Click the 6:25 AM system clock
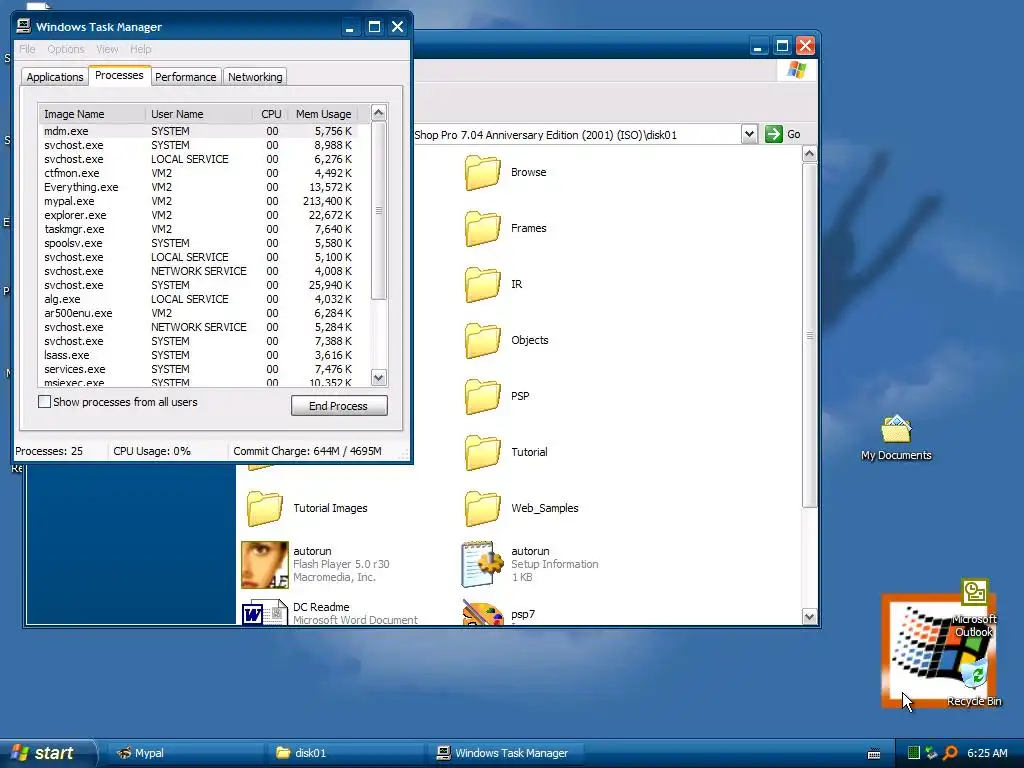Image resolution: width=1024 pixels, height=768 pixels. coord(987,753)
